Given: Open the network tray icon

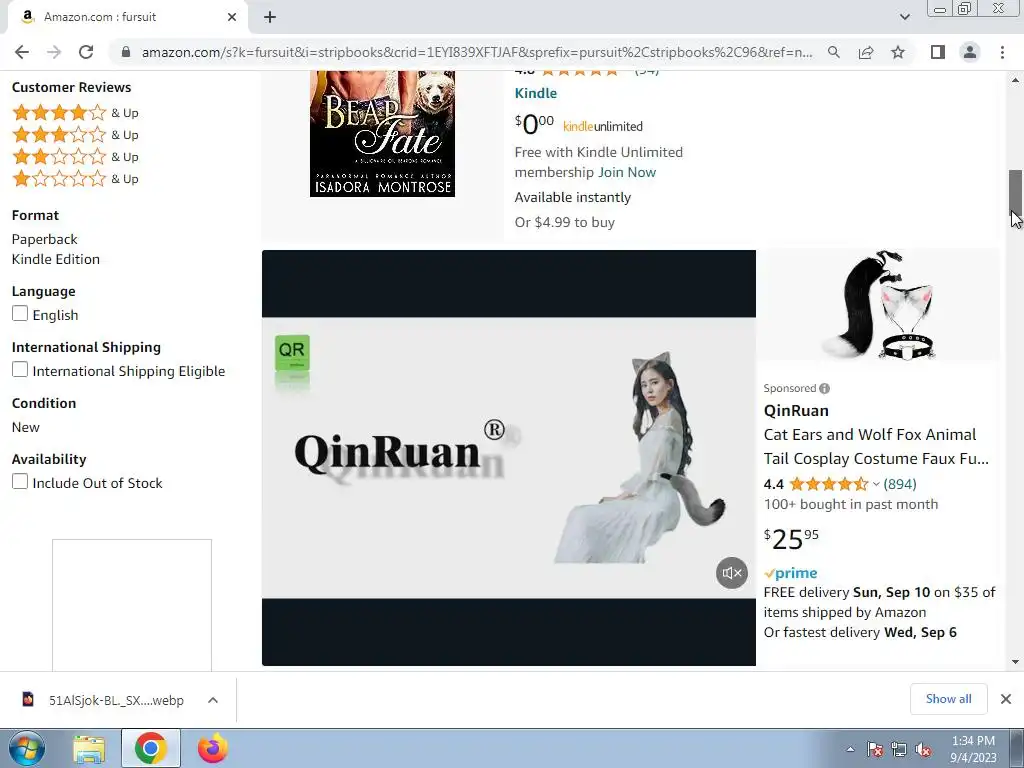Looking at the screenshot, I should 899,750.
